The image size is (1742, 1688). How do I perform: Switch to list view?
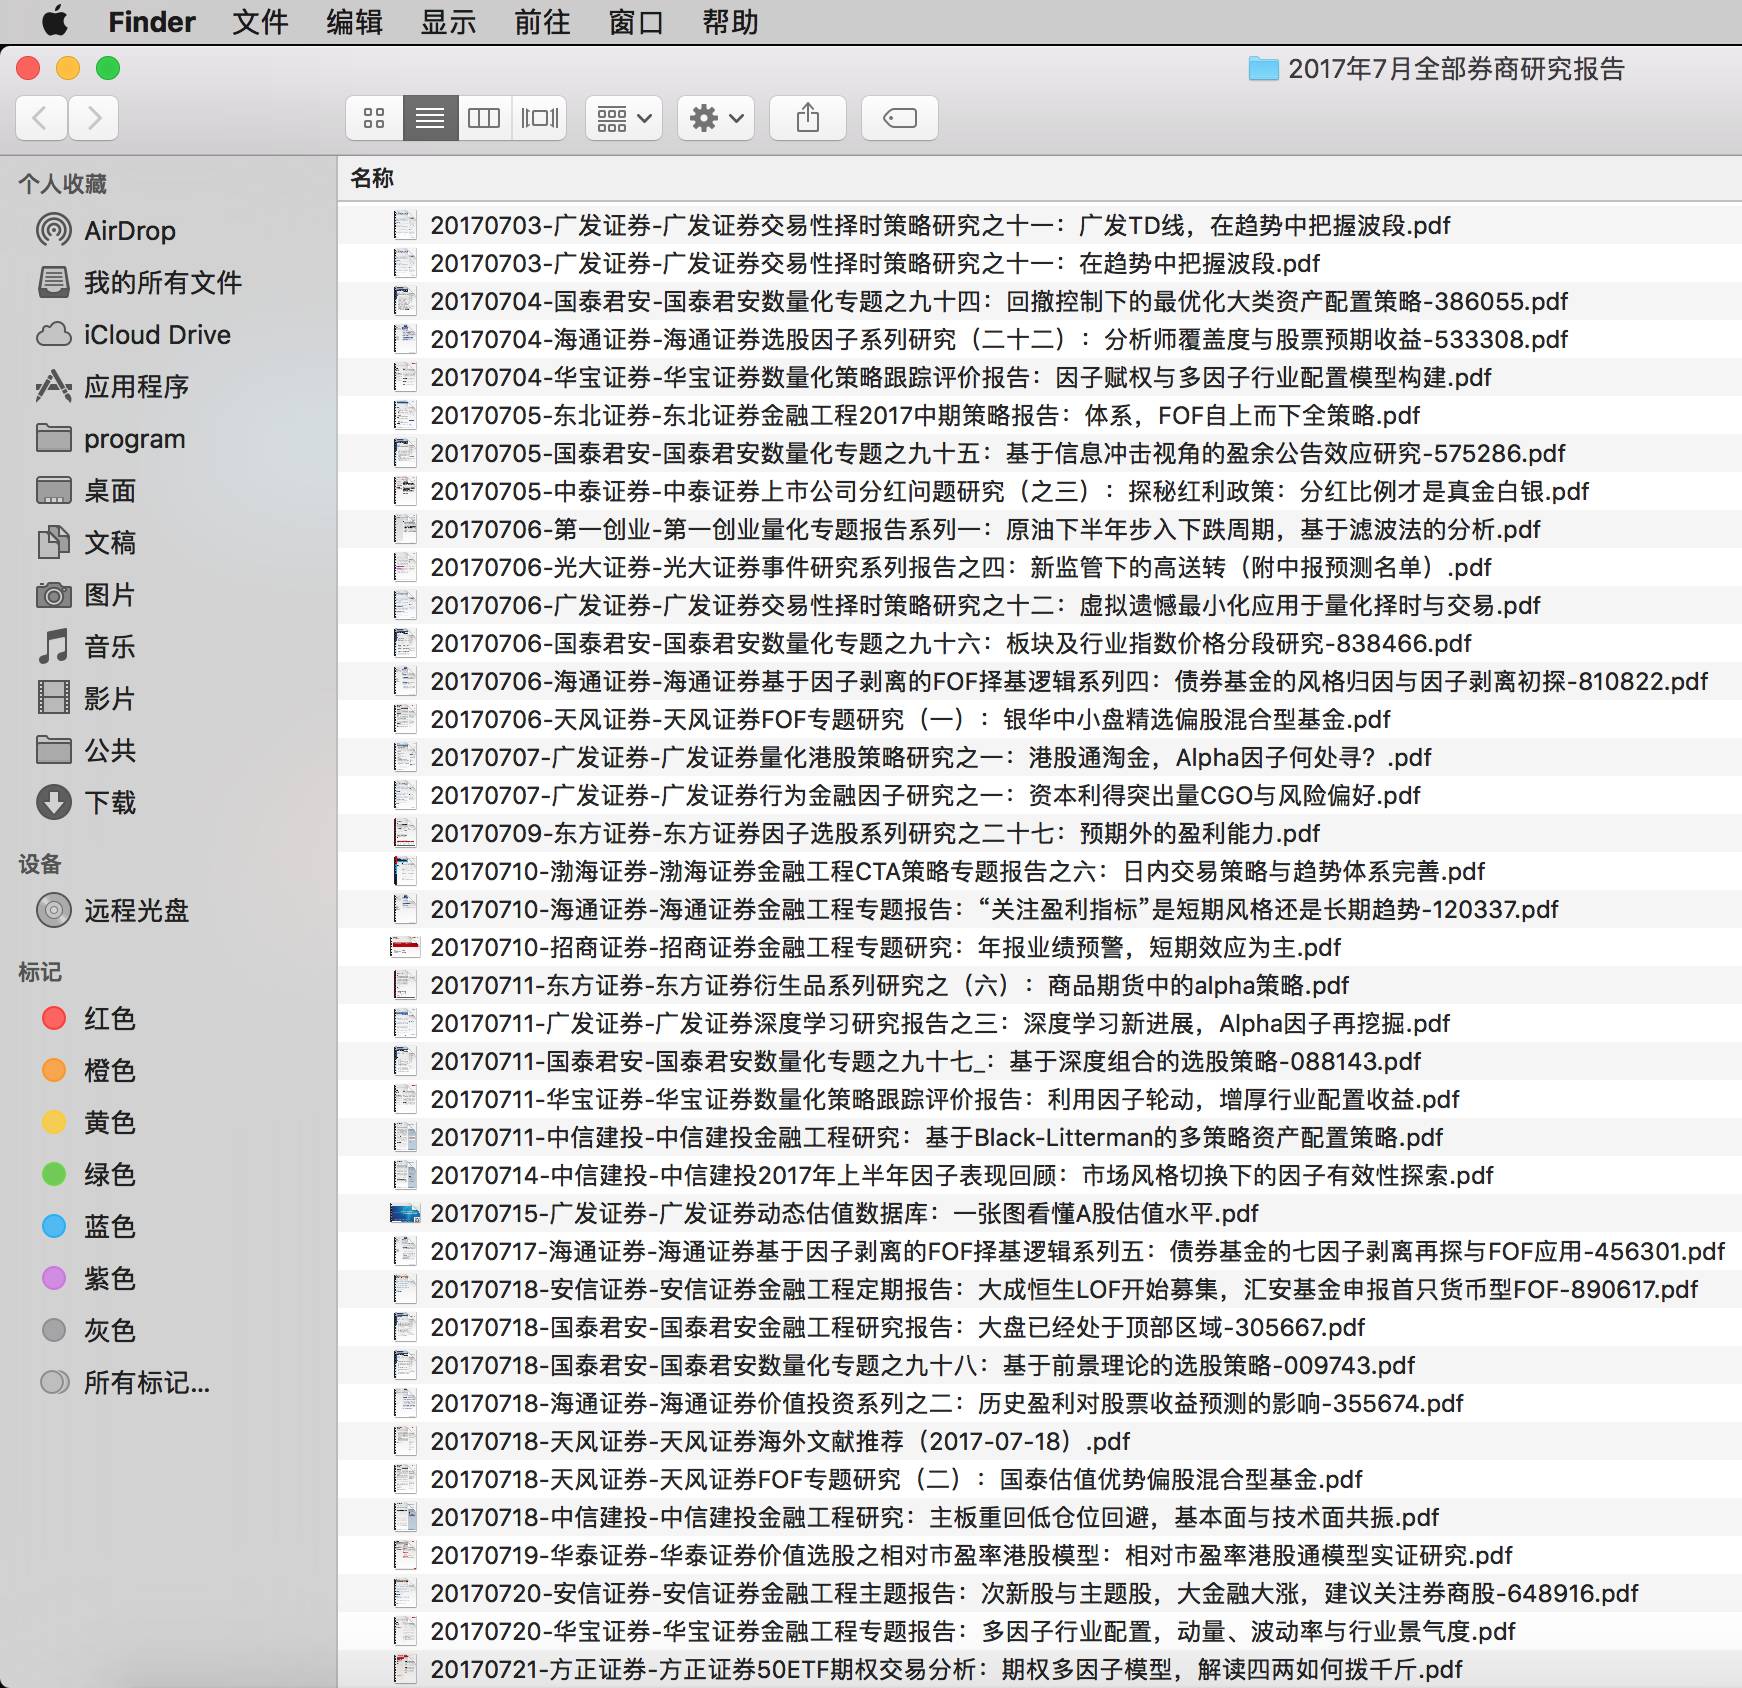[x=430, y=118]
